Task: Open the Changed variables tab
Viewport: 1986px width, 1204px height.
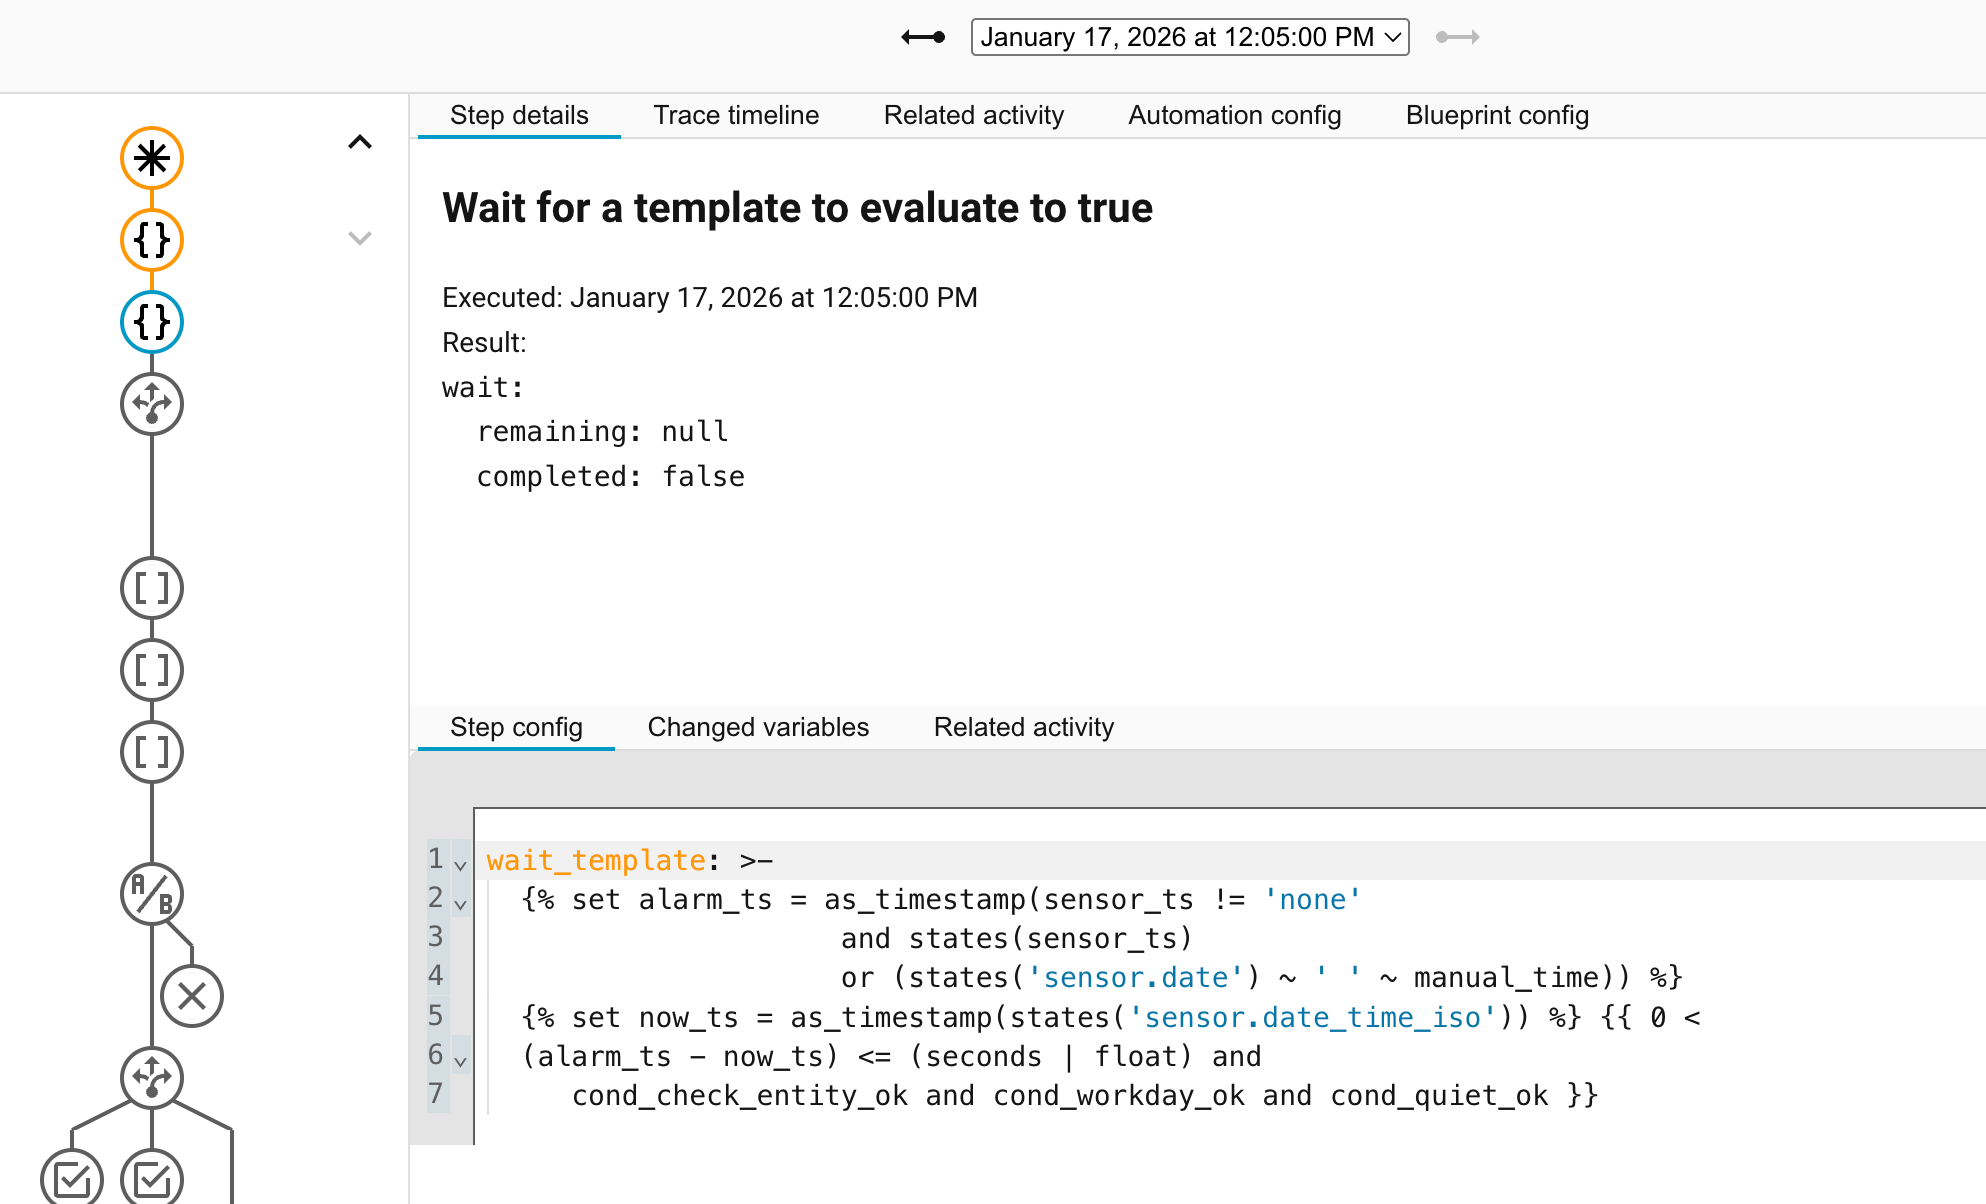Action: point(758,727)
